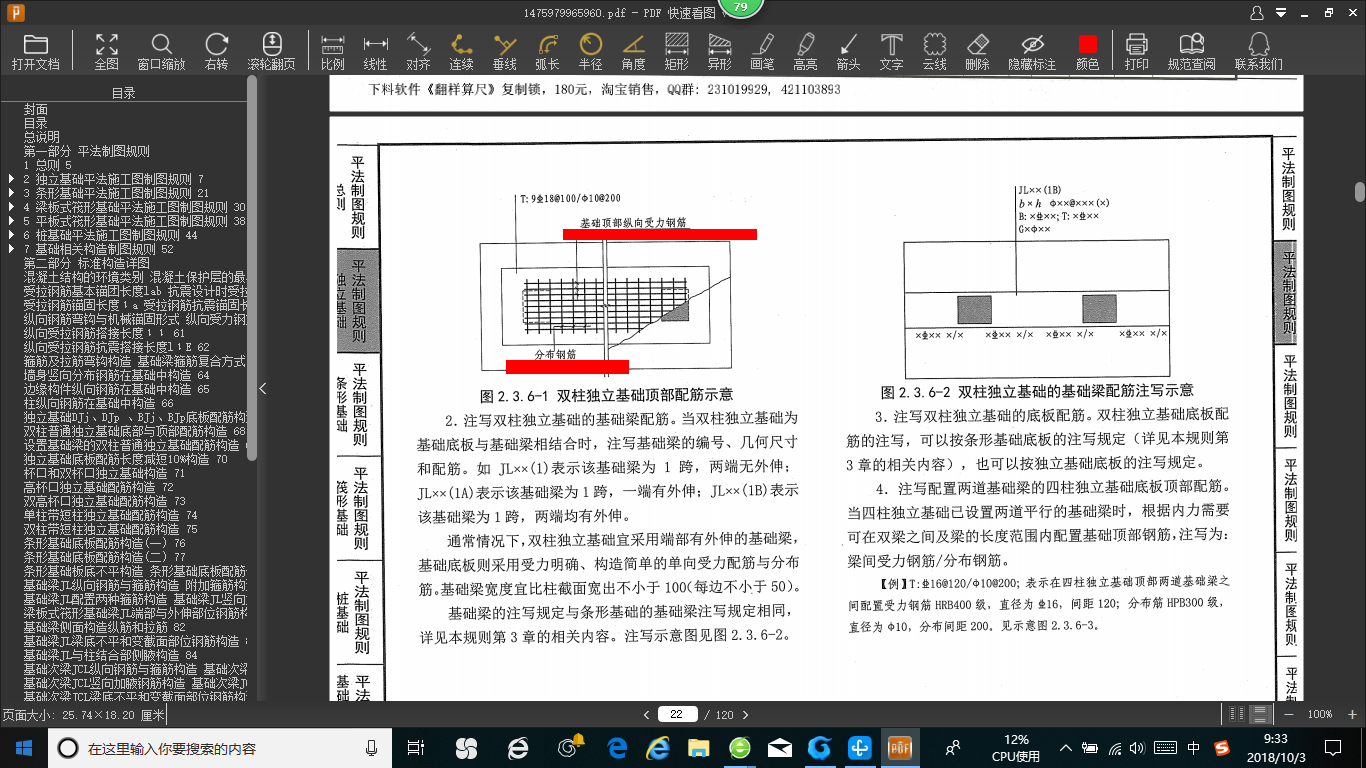Collapse the outline panel with left chevron
The height and width of the screenshot is (768, 1366).
pos(263,388)
